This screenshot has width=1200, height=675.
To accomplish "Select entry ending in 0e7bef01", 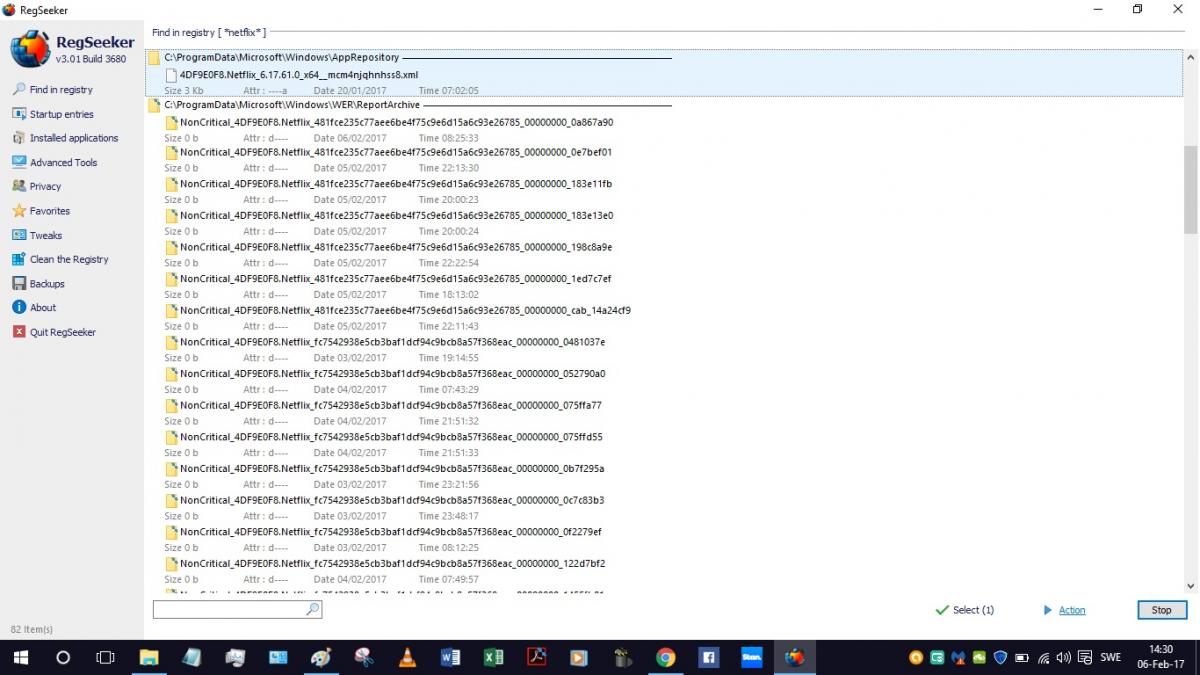I will [x=396, y=152].
